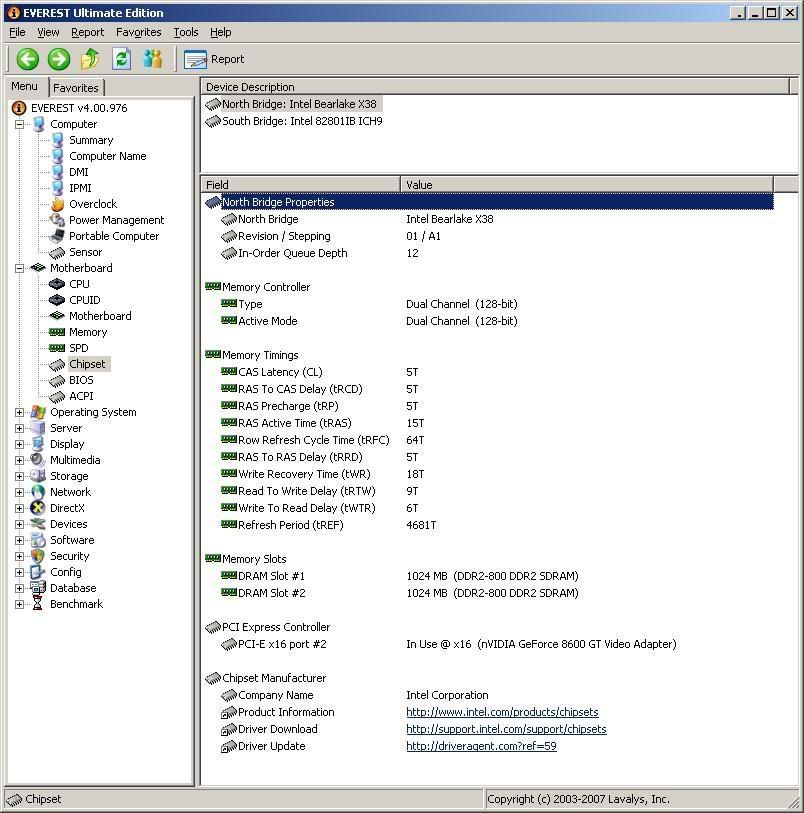Click the Security shield icon
The image size is (804, 813).
pos(37,556)
